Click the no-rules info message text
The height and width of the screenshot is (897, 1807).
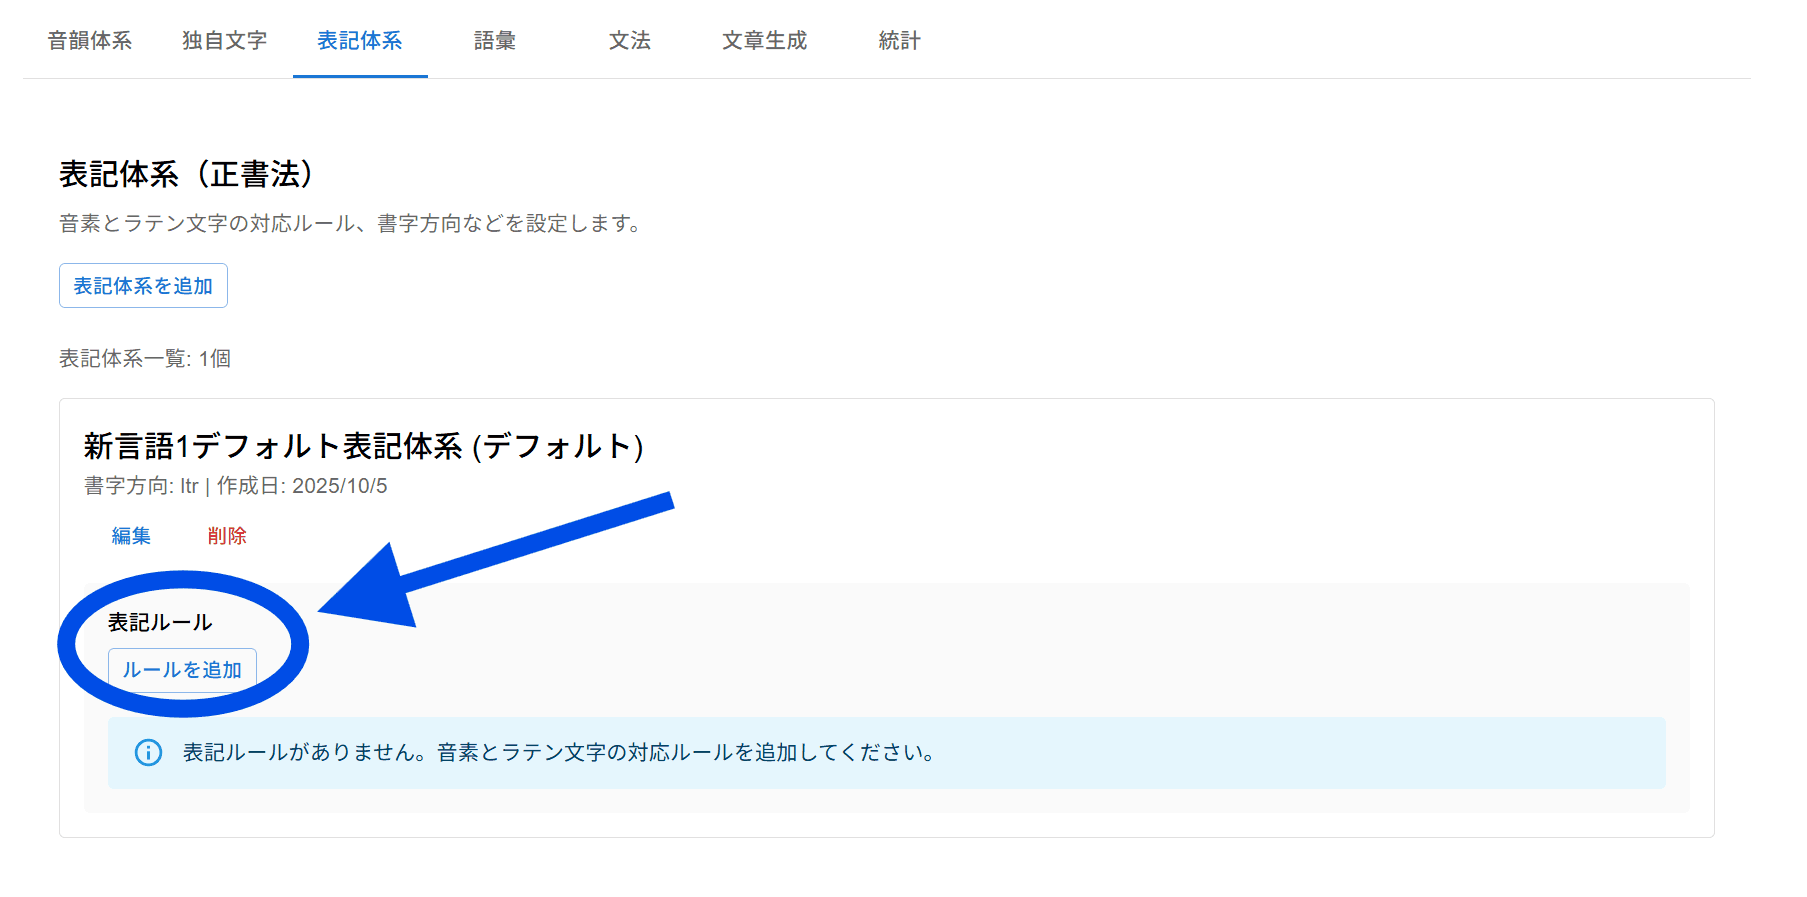560,753
